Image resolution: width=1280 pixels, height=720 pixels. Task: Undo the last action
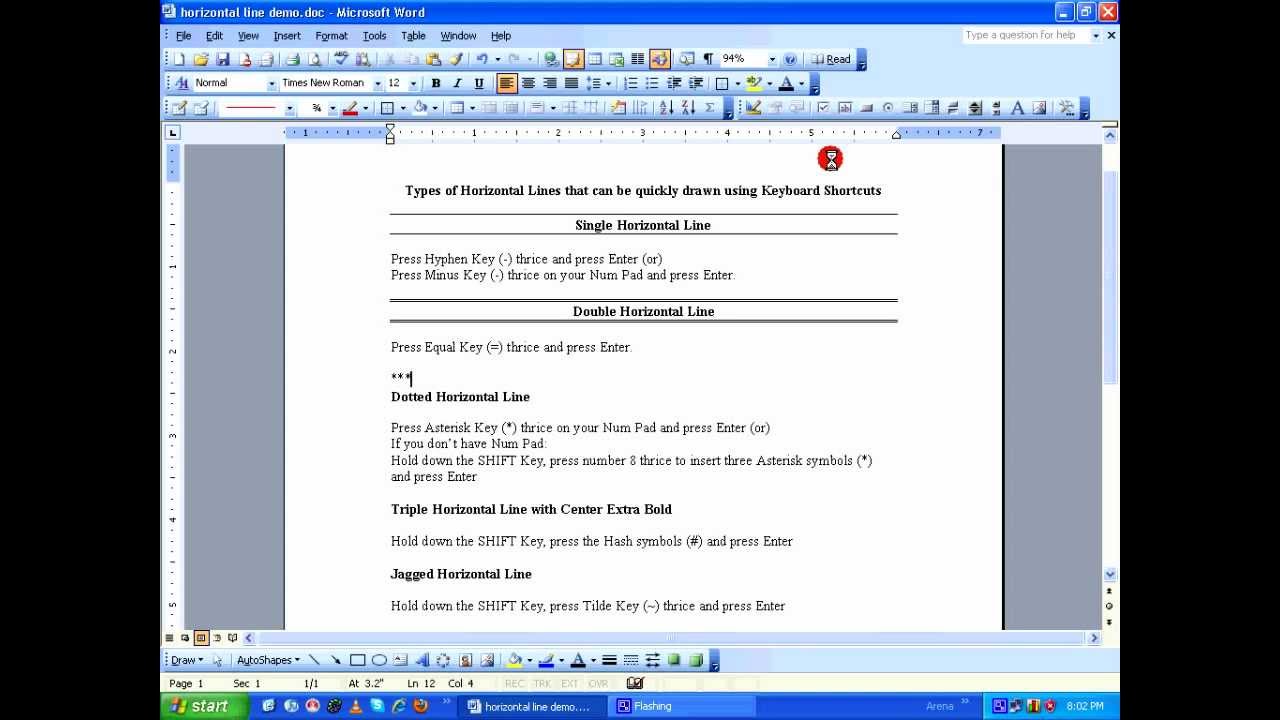[482, 59]
